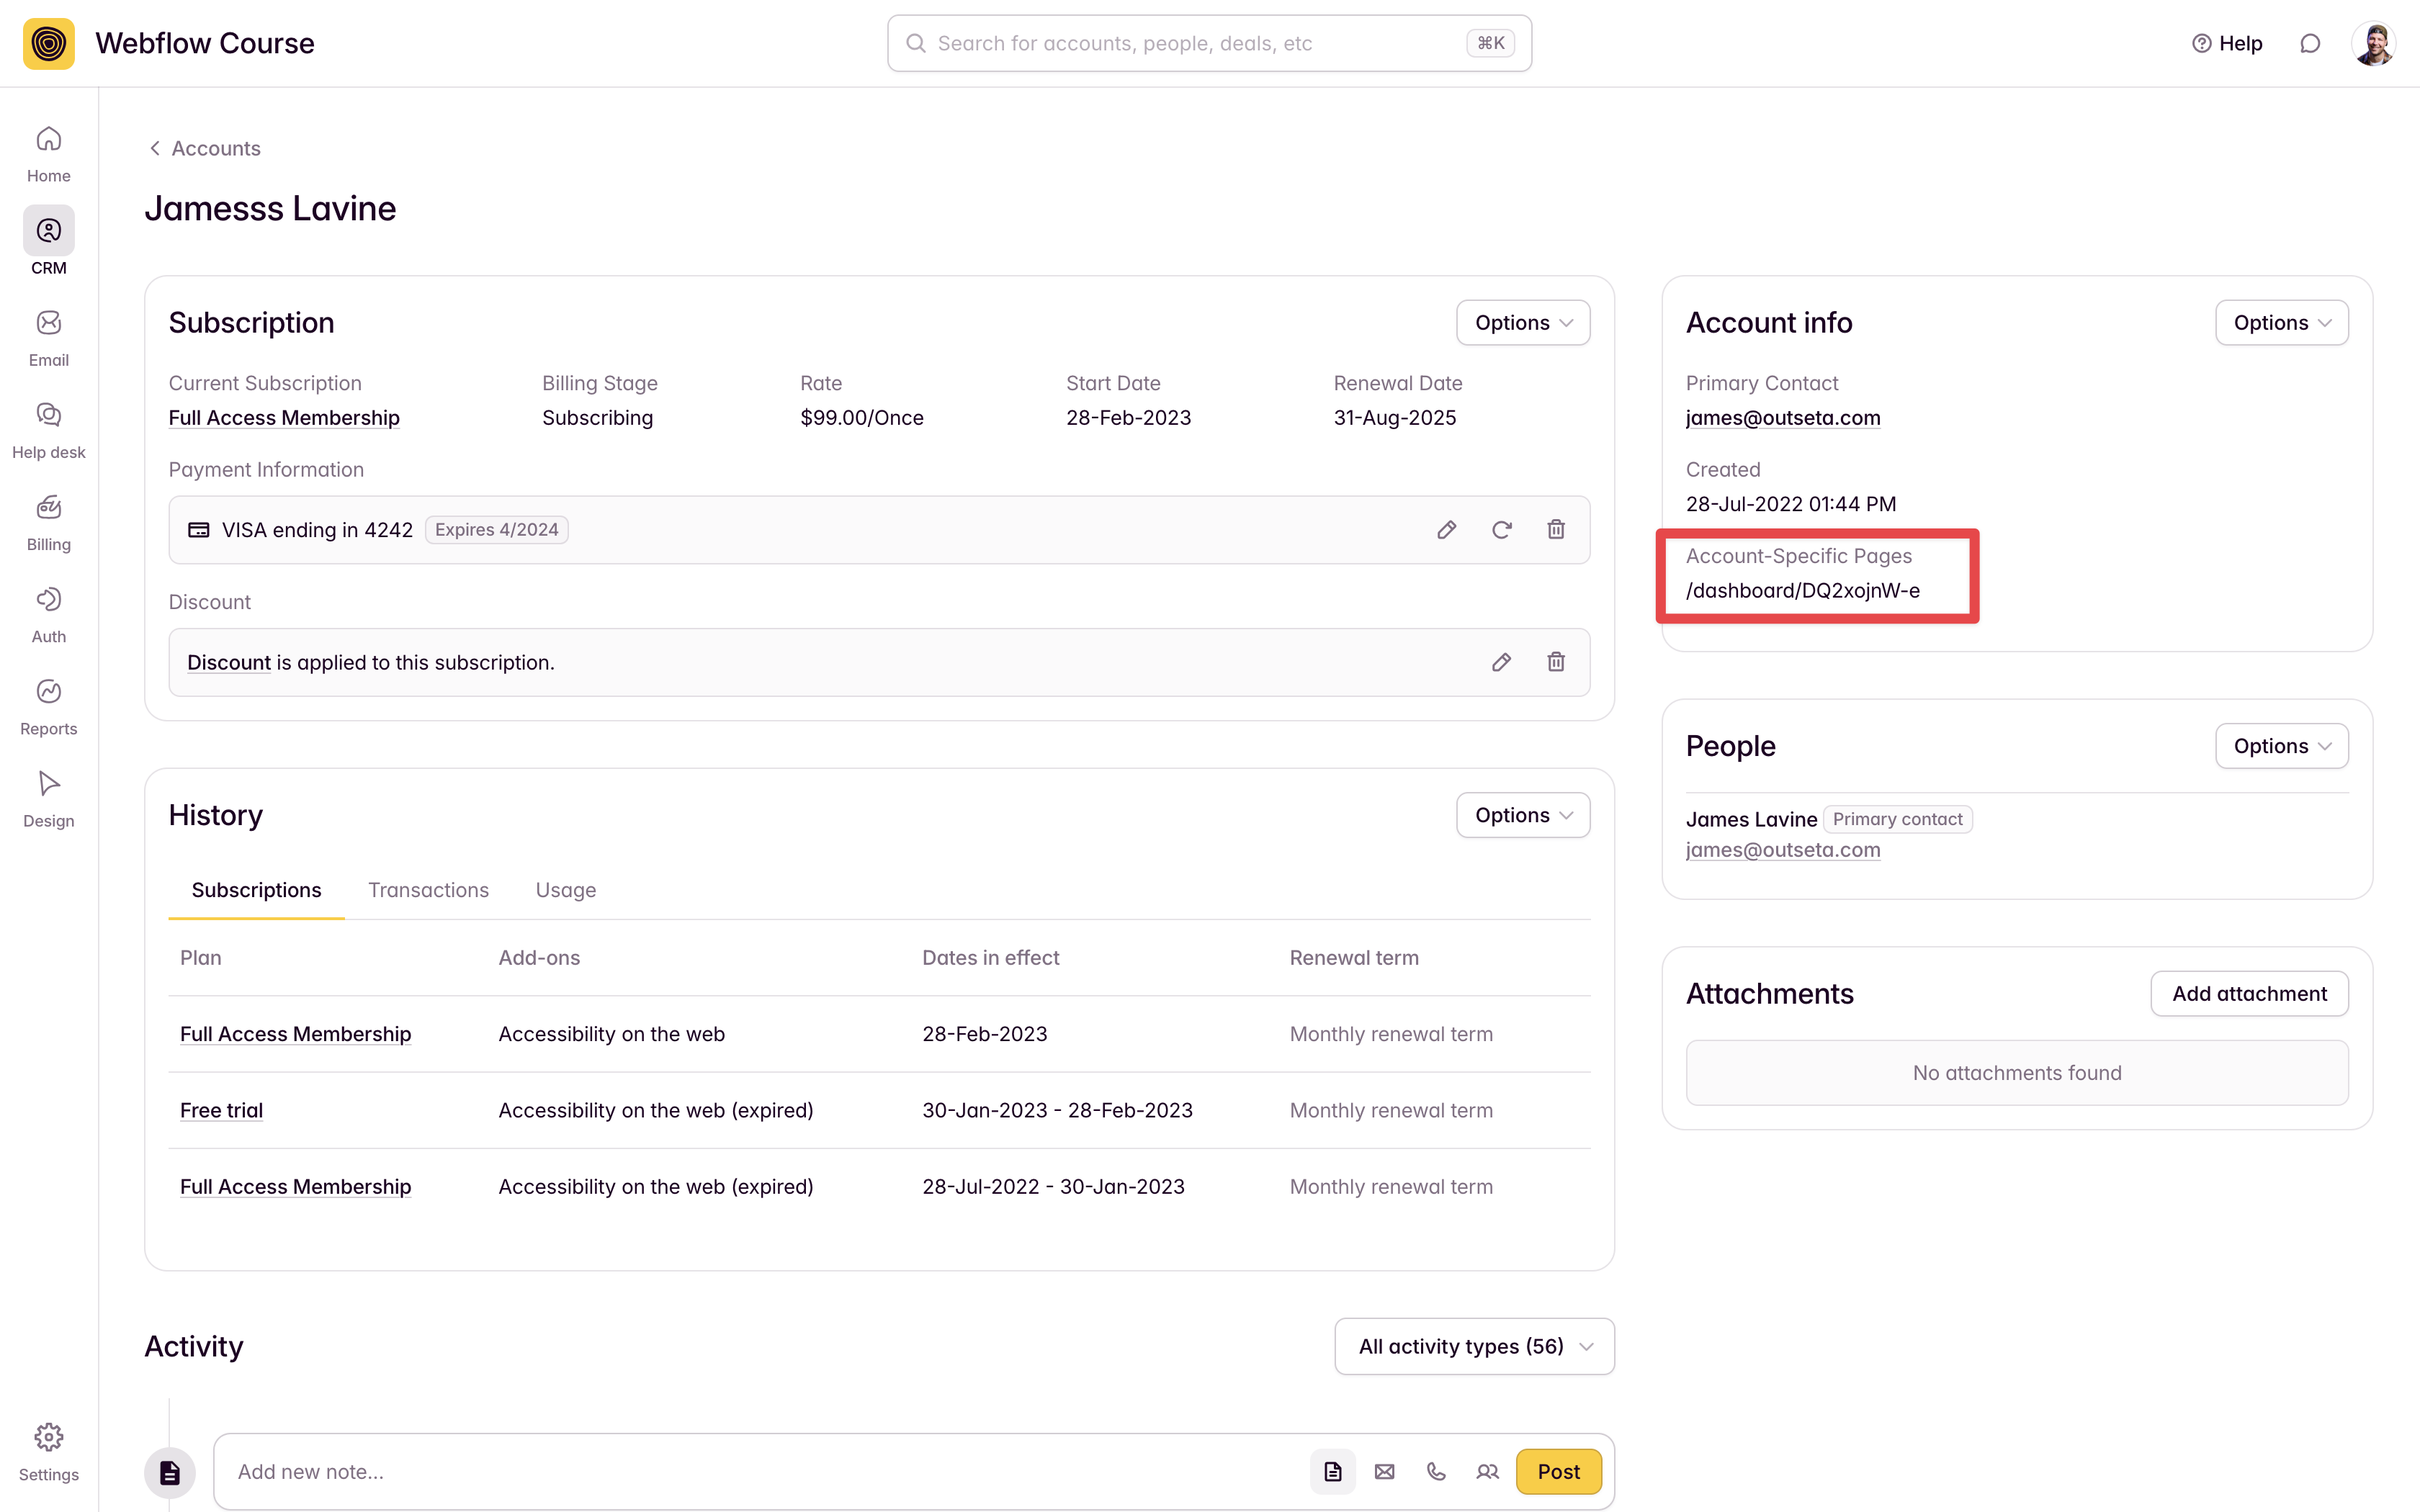Edit the discount with pencil icon
Image resolution: width=2420 pixels, height=1512 pixels.
tap(1501, 662)
